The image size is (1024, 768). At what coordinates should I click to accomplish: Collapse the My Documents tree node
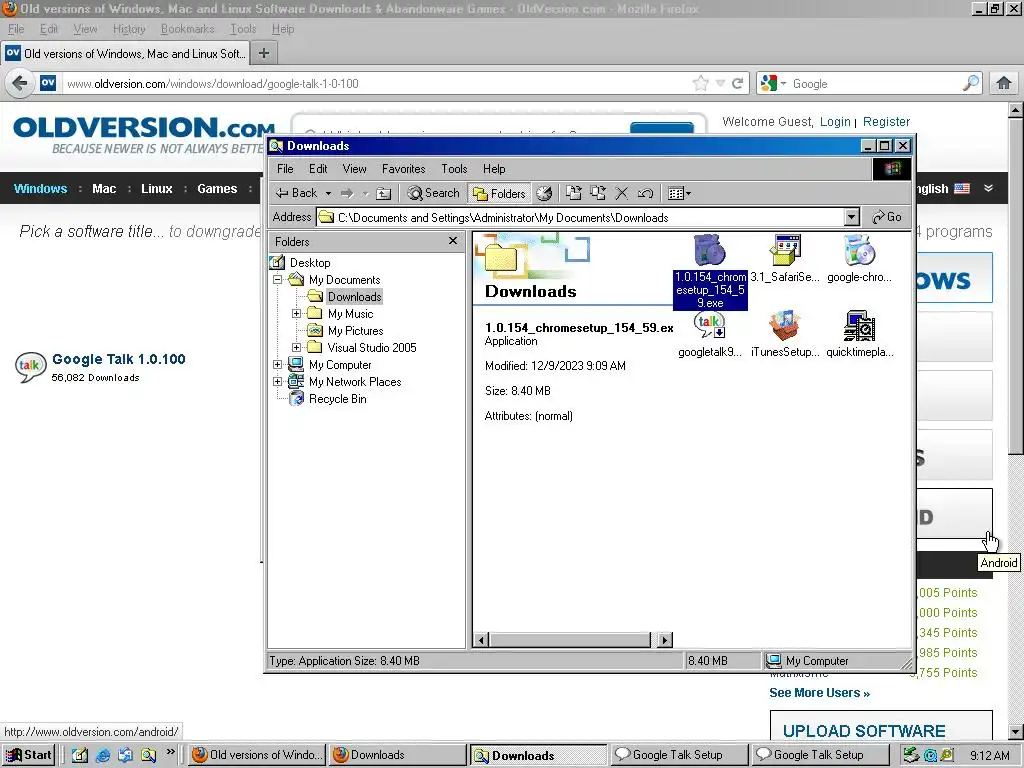coord(278,280)
